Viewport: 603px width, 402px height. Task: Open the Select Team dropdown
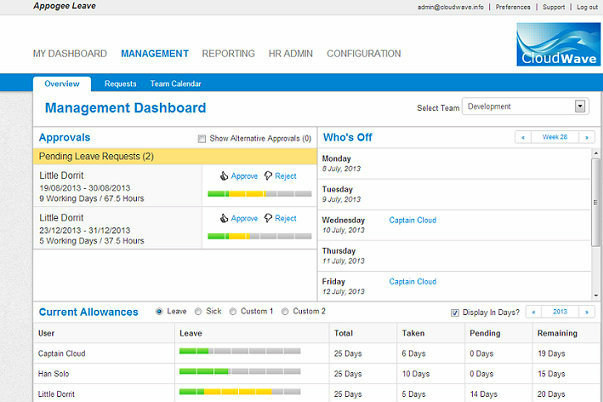(525, 107)
